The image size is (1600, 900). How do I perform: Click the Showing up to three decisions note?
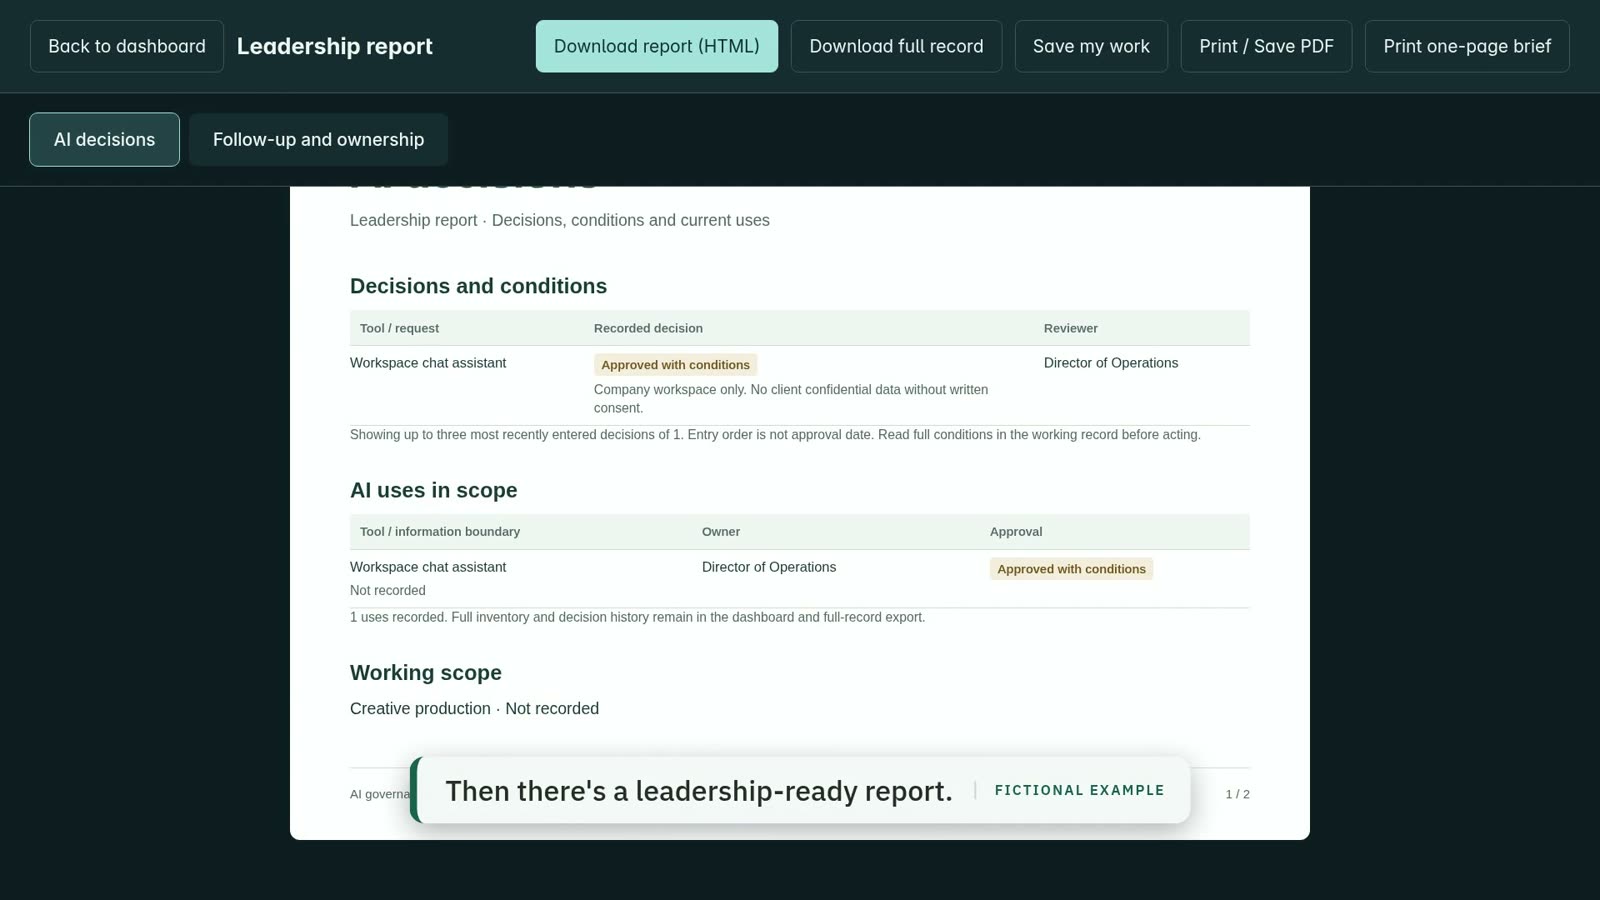775,434
